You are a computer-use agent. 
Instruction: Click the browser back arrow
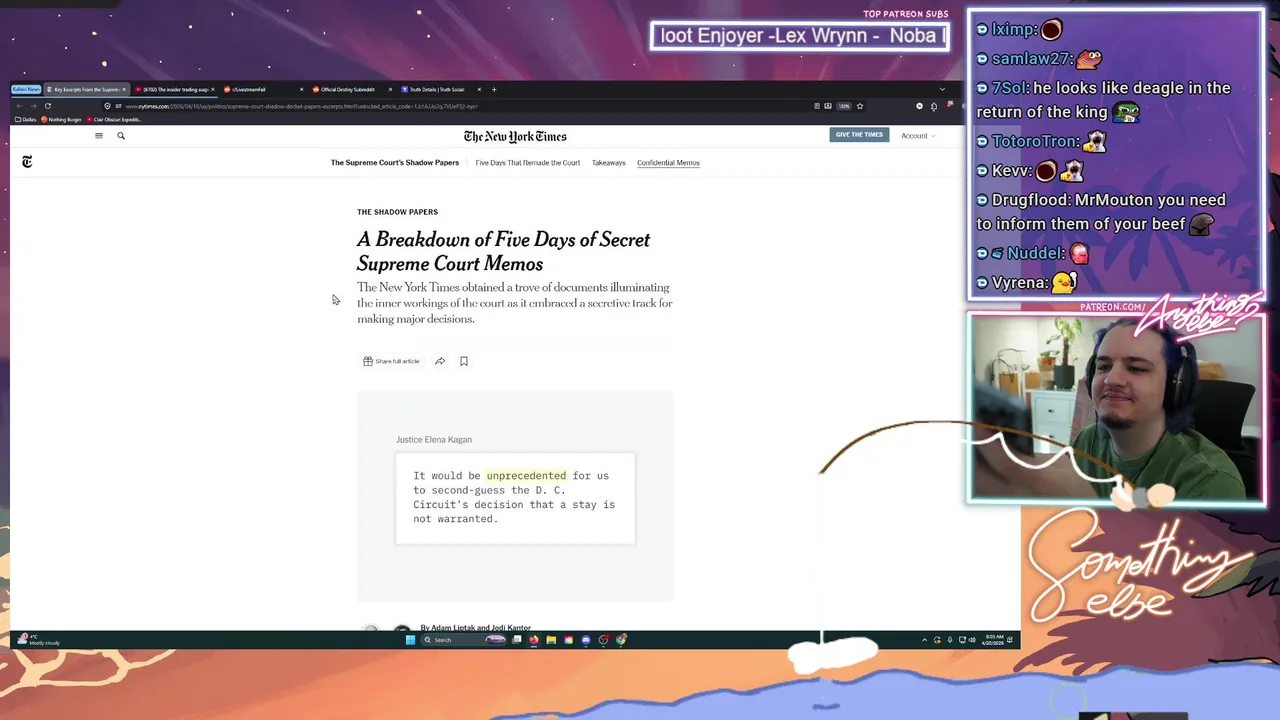19,106
